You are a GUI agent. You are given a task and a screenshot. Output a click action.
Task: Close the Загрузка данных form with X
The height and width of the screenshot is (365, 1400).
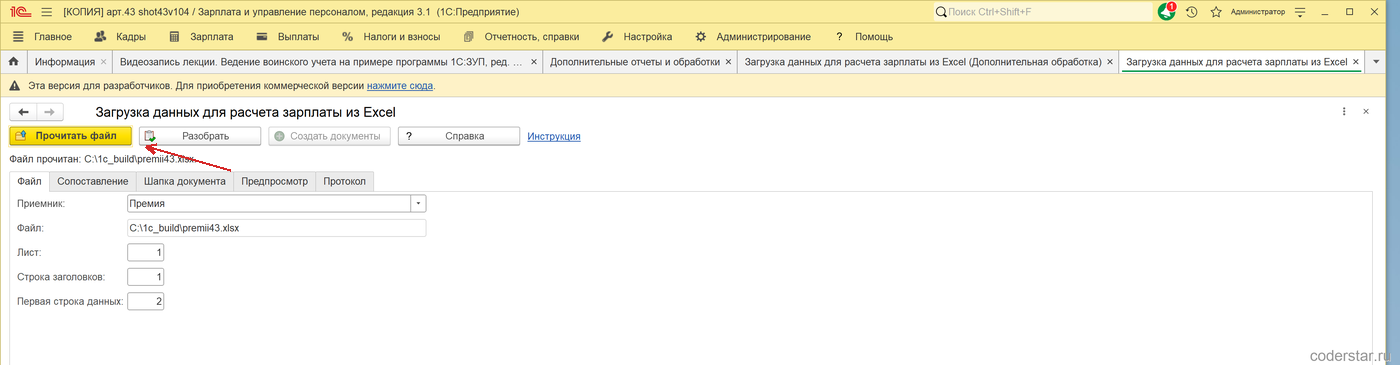(x=1367, y=113)
